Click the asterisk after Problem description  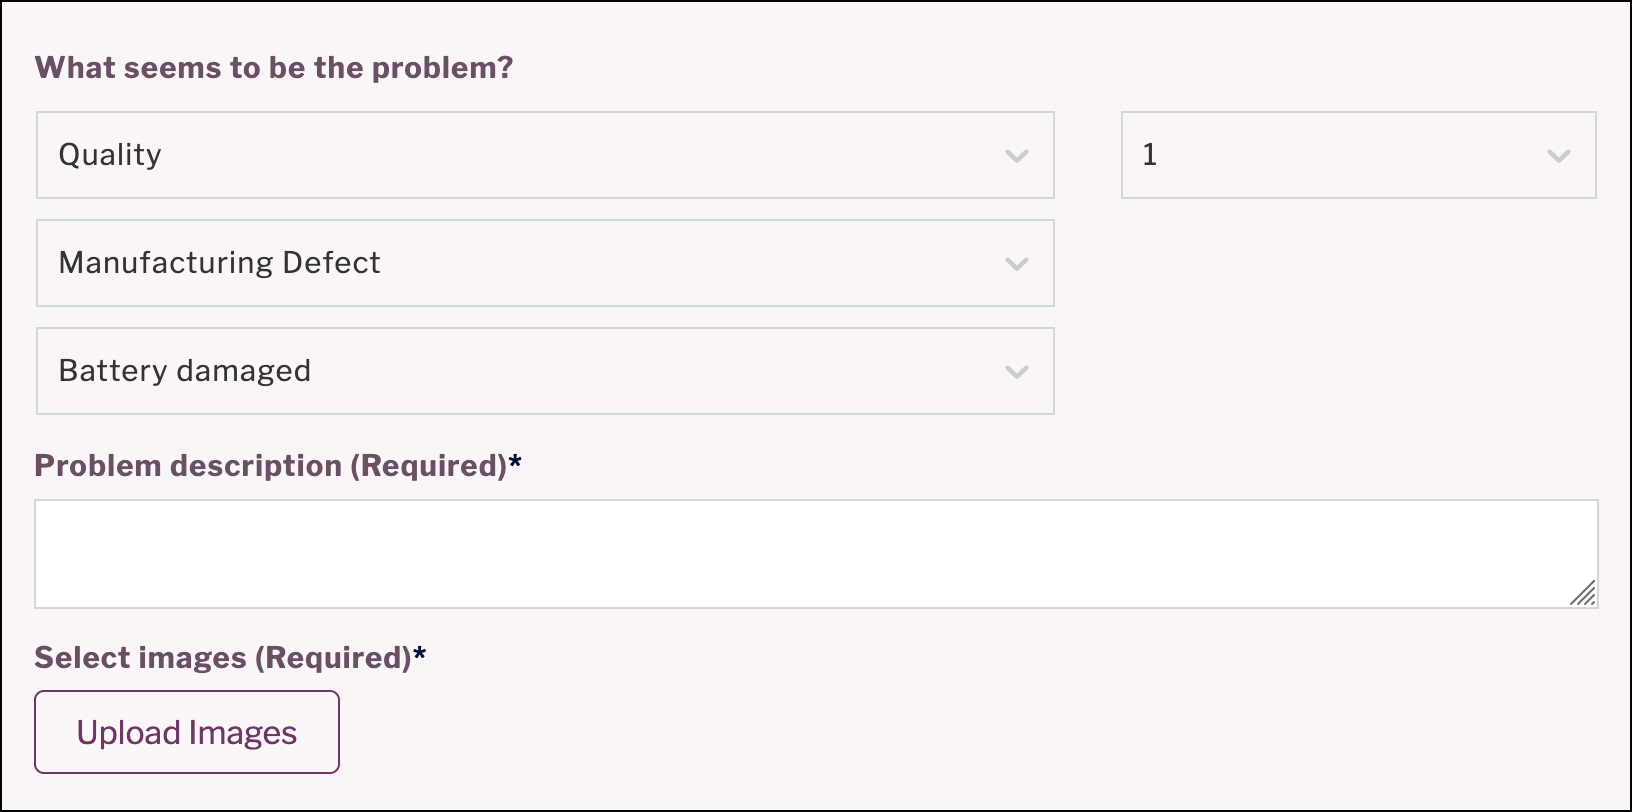click(x=516, y=463)
